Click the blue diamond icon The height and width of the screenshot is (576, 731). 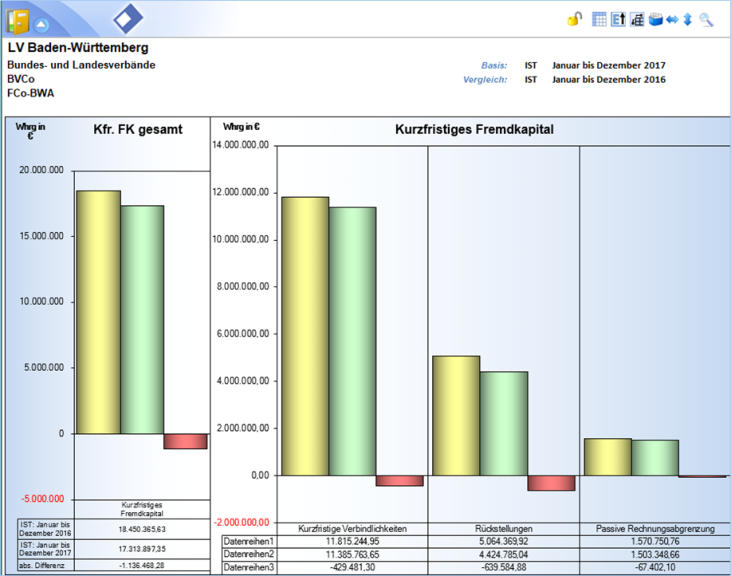point(128,18)
